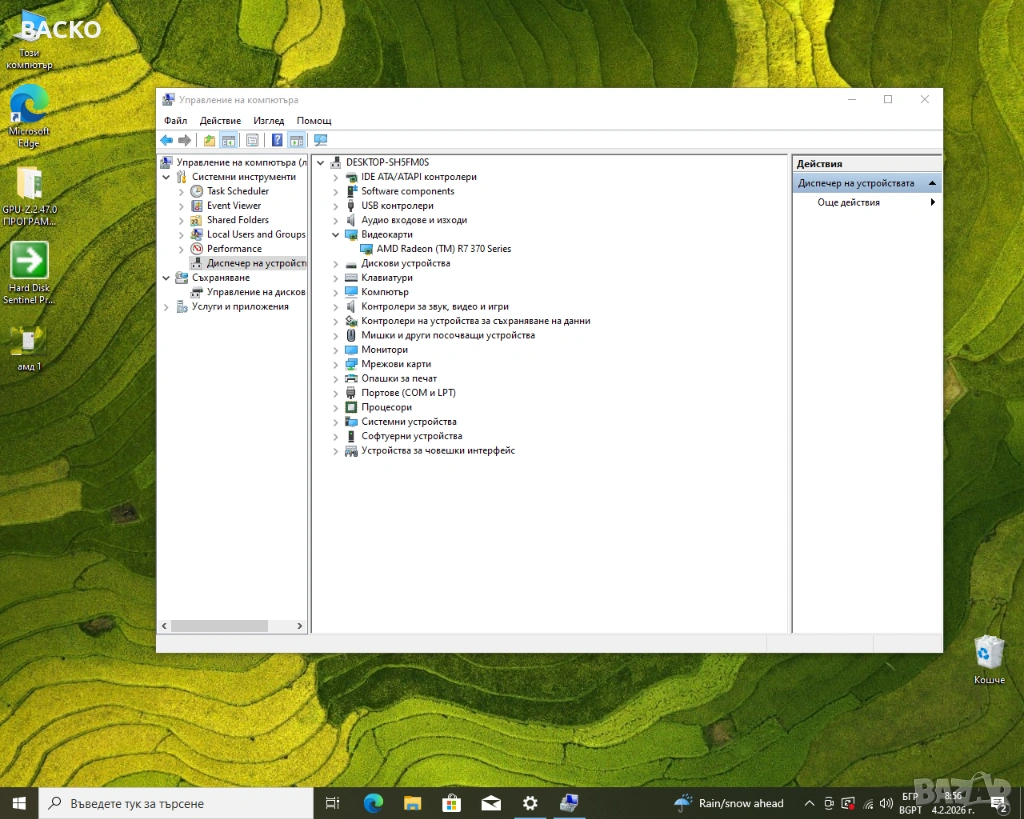This screenshot has width=1024, height=819.
Task: Select AMD Radeon (TM) R7 370 Series
Action: click(443, 249)
